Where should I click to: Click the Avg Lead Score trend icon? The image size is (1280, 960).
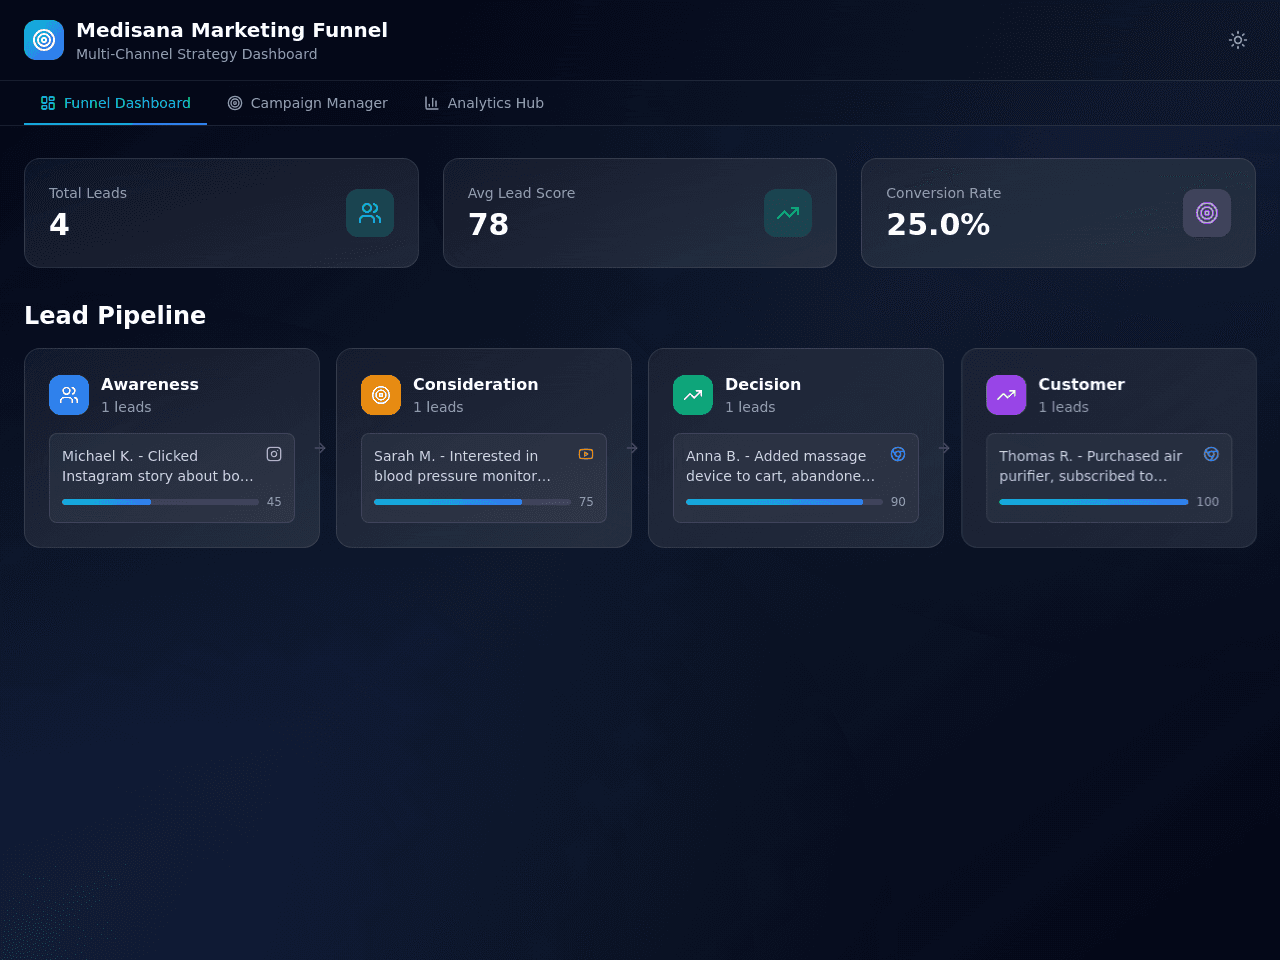click(788, 213)
